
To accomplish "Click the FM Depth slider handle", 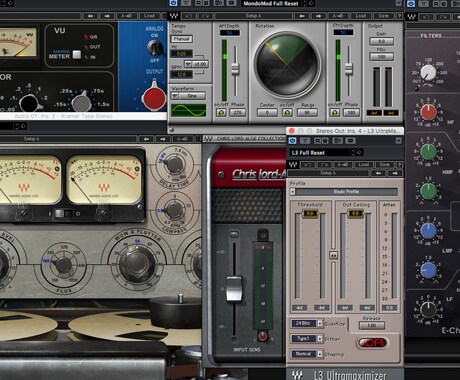I will 349,68.
